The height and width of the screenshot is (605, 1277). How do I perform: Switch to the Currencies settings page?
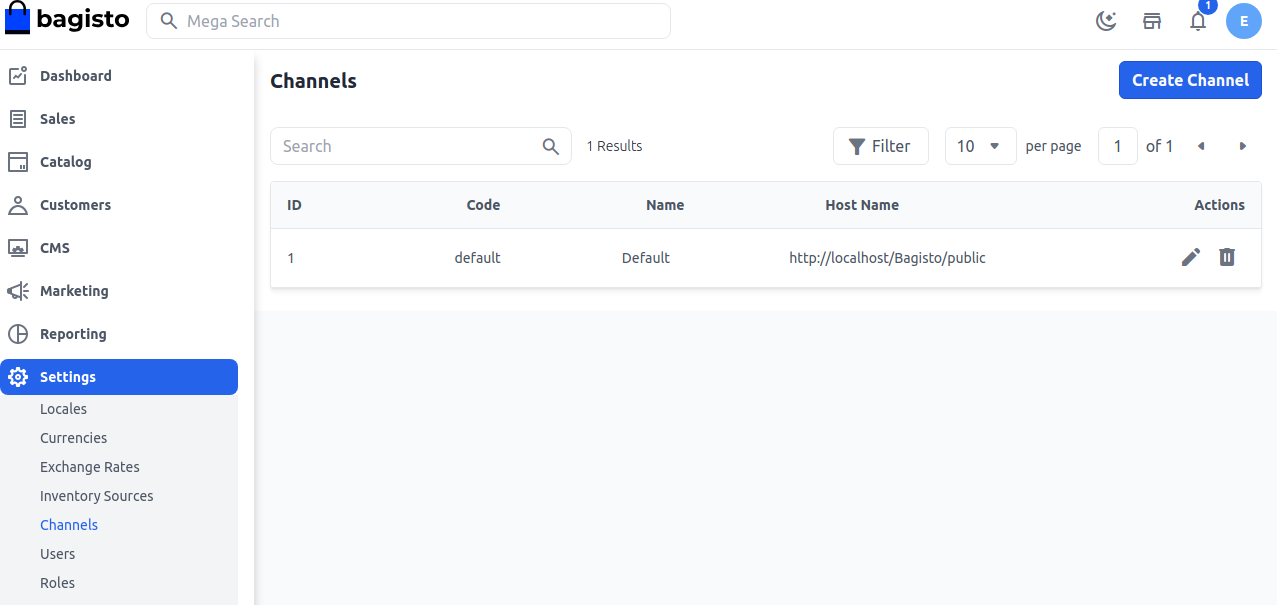73,437
